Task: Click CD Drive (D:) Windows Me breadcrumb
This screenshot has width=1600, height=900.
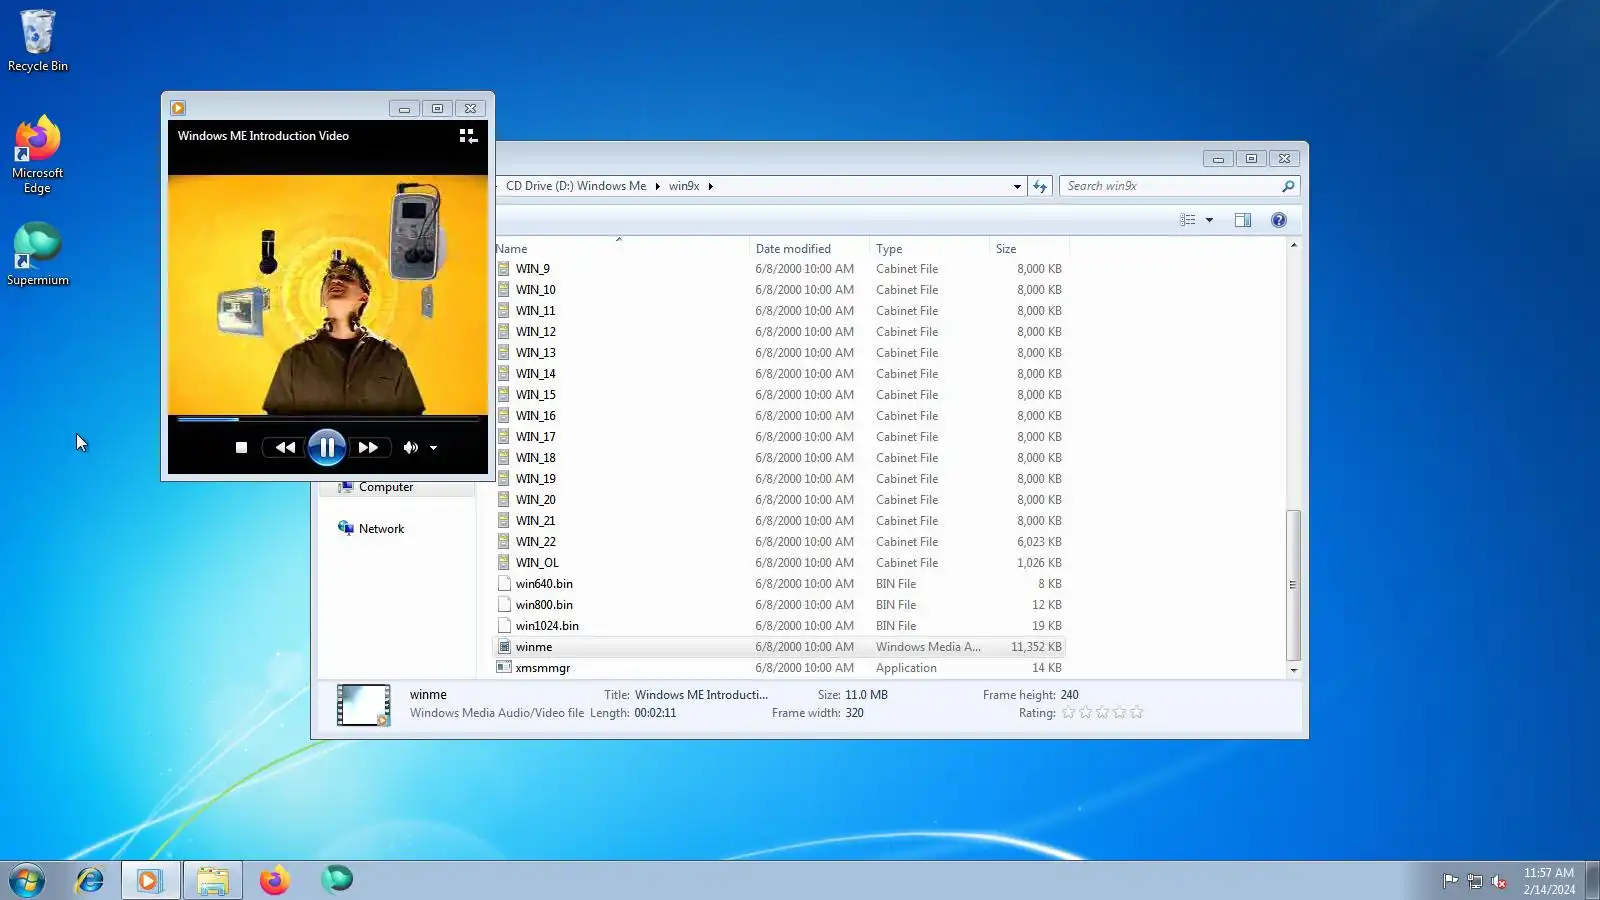Action: 576,186
